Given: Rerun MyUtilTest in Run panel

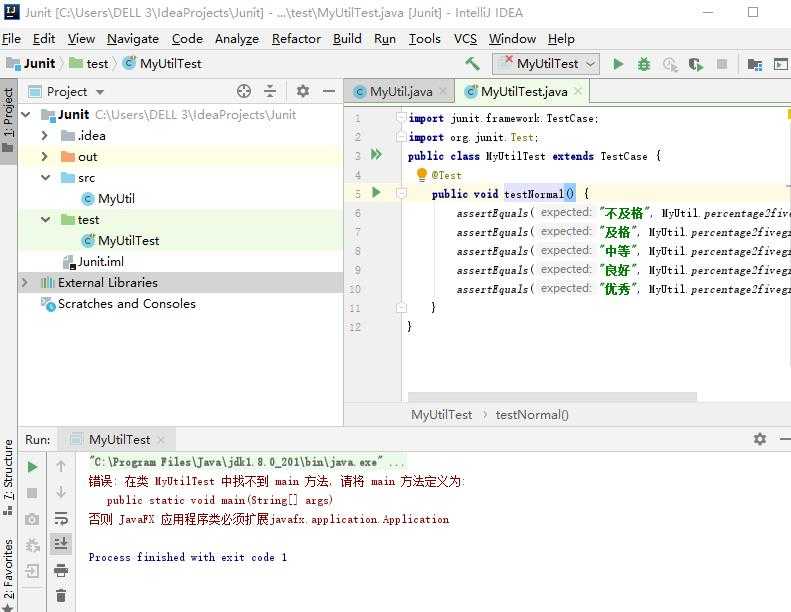Looking at the screenshot, I should 32,467.
